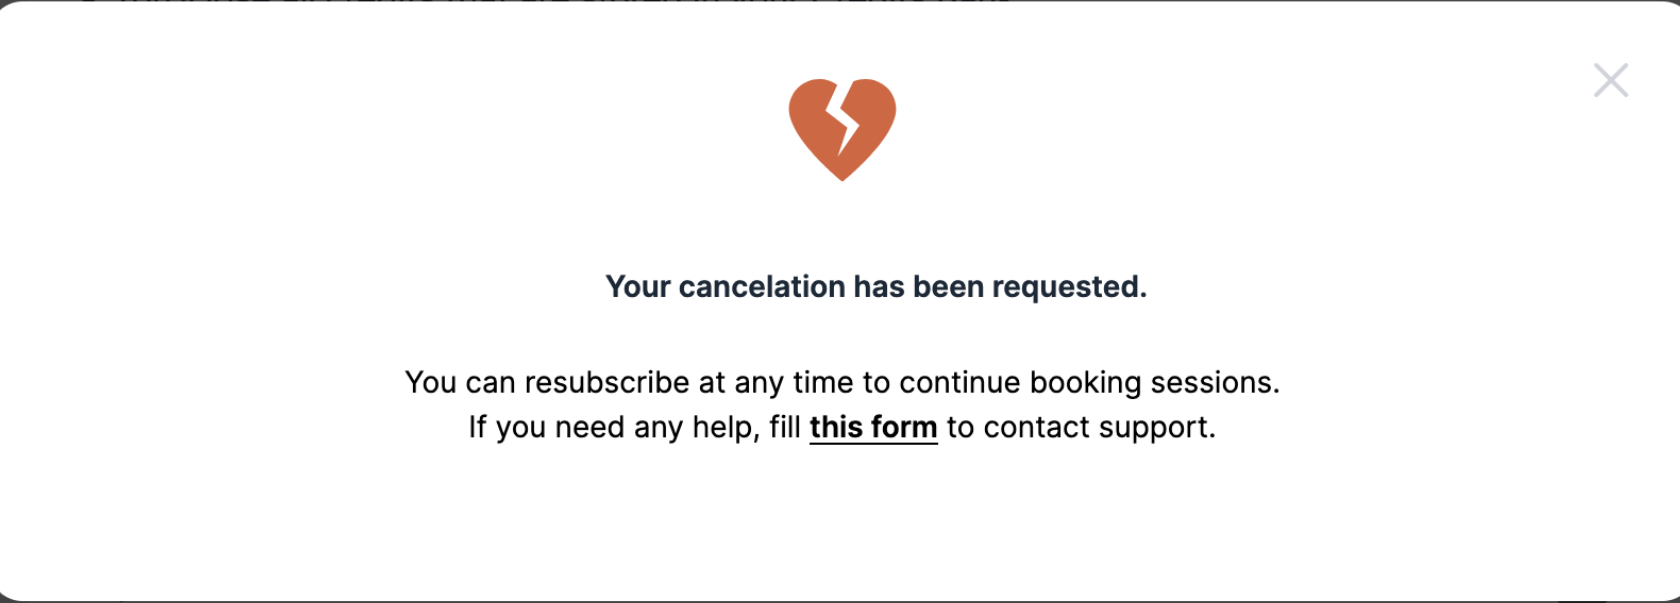Tap the orange cracked heart graphic

pyautogui.click(x=842, y=130)
